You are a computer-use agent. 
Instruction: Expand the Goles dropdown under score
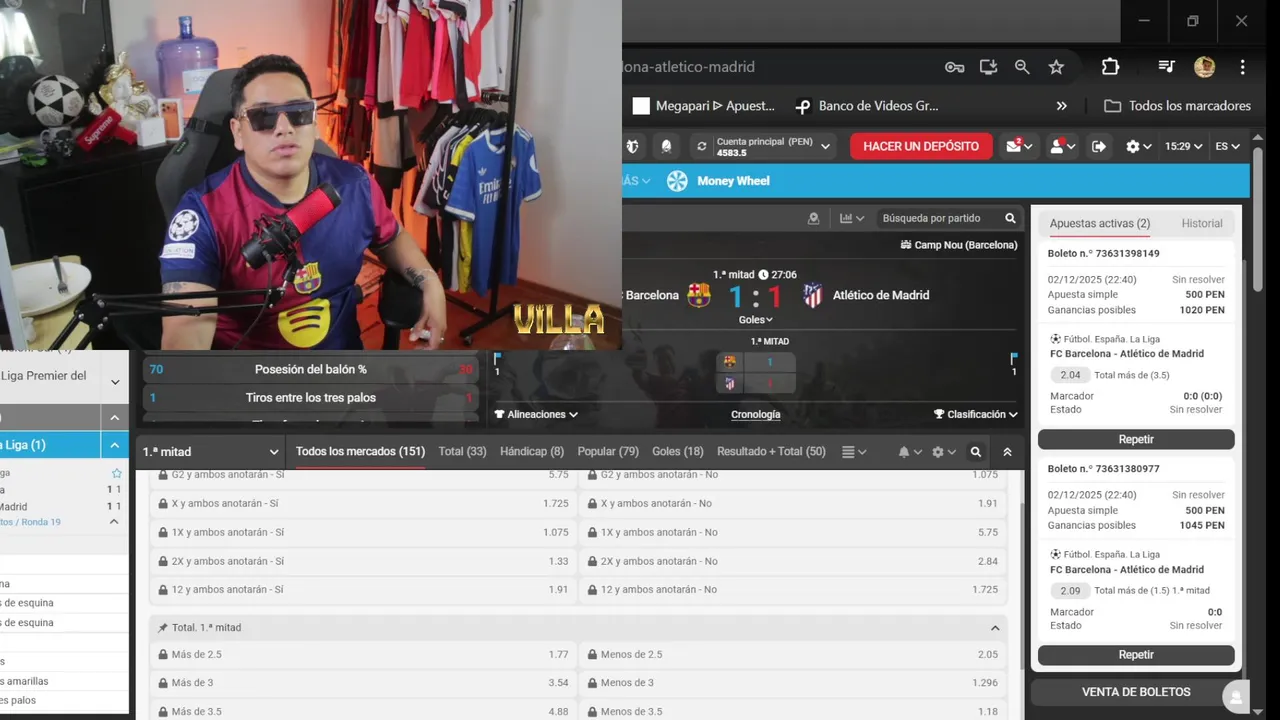click(755, 320)
